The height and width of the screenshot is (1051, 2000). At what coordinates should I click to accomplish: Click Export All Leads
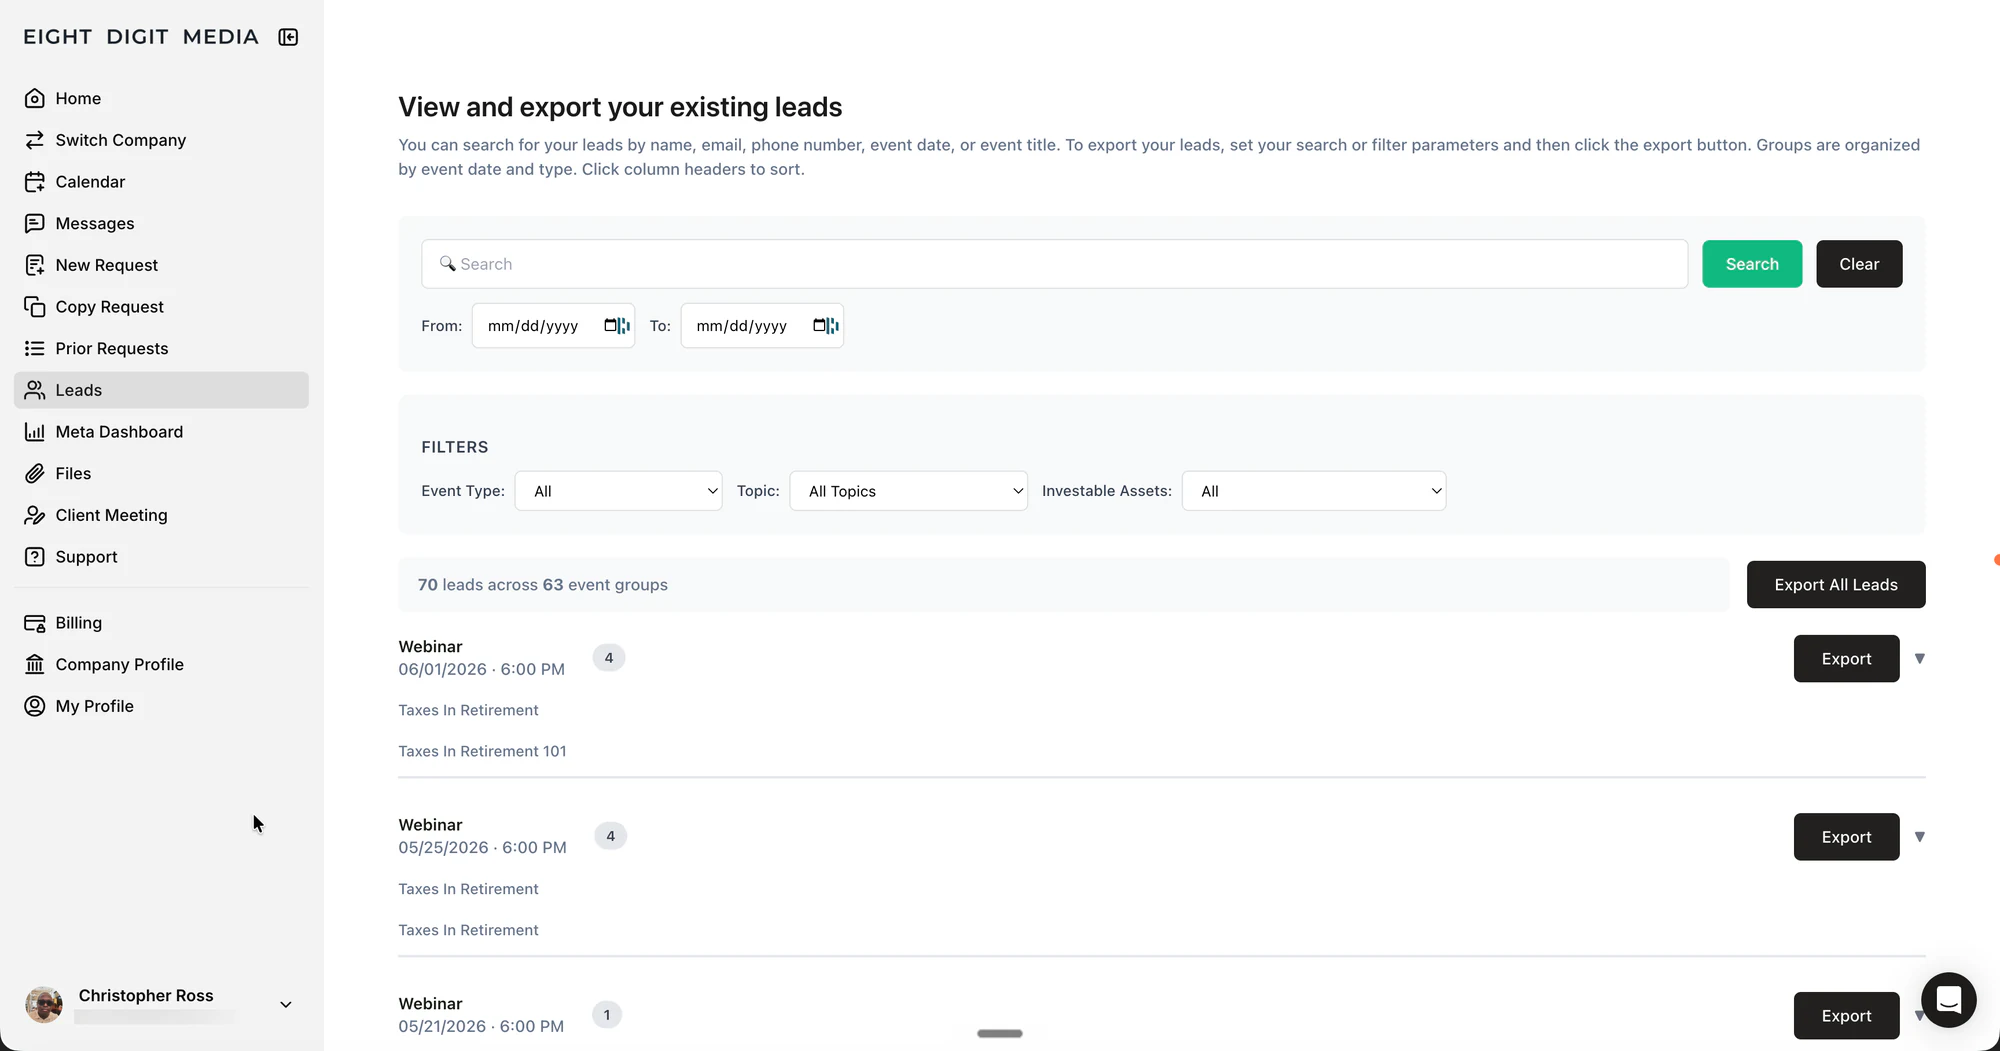coord(1836,585)
